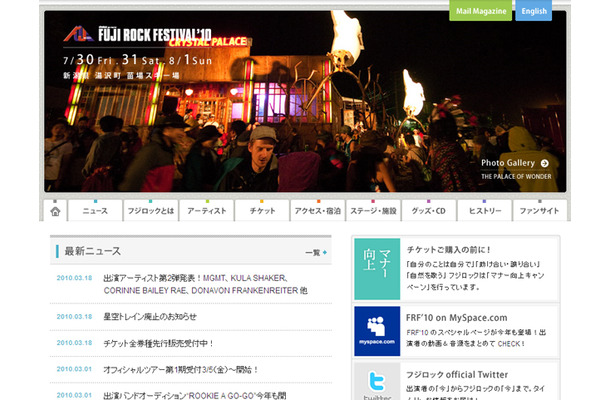Open the MySpace logo thumbnail
Screen dimensions: 610x400
377,331
